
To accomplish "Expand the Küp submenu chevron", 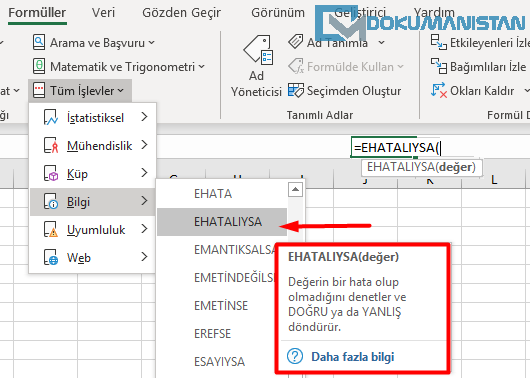I will pos(144,173).
